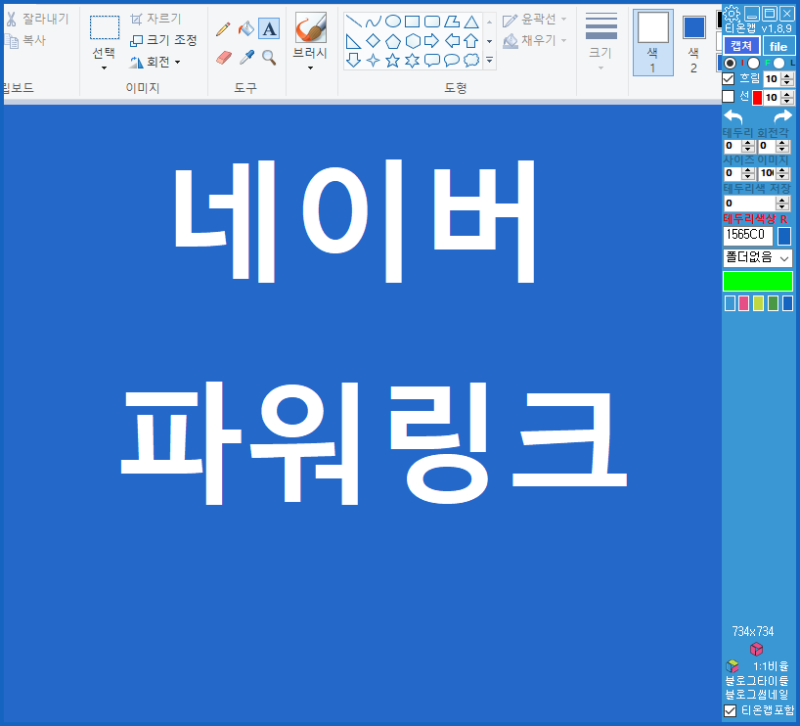
Task: Select the Pencil tool in Paint
Action: (223, 29)
